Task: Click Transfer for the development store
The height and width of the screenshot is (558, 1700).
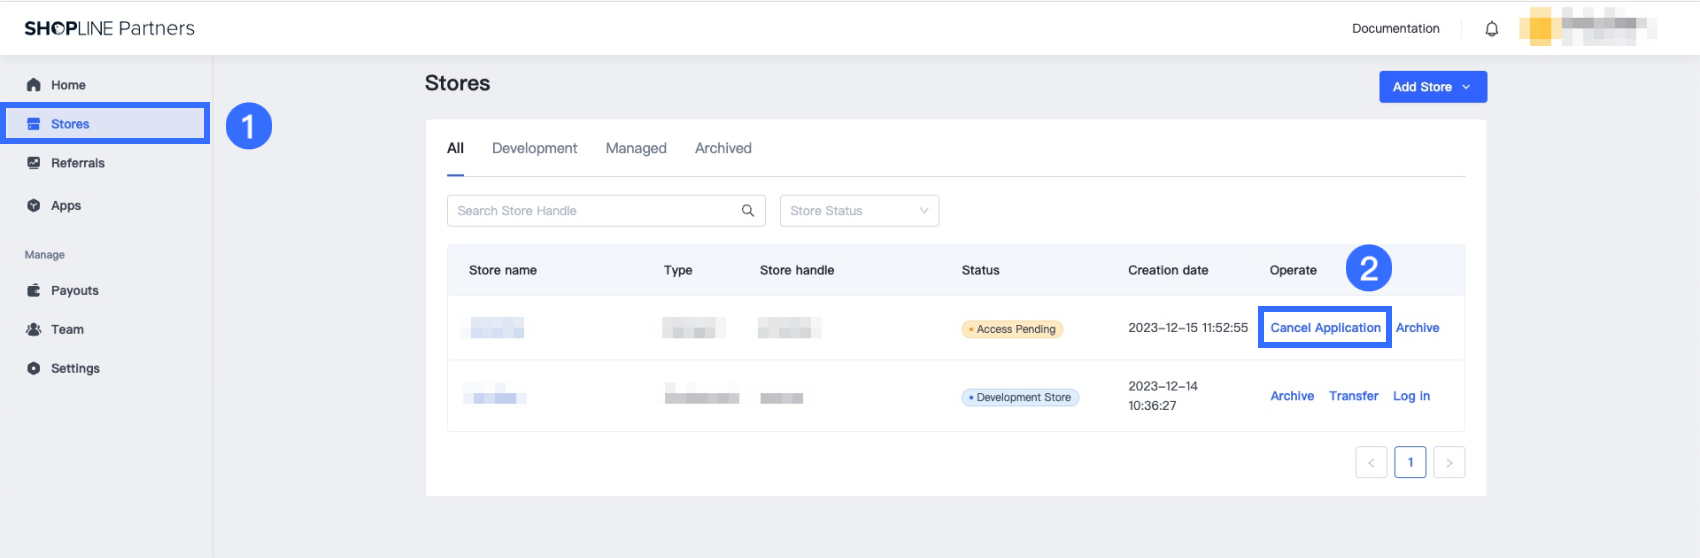Action: click(x=1353, y=396)
